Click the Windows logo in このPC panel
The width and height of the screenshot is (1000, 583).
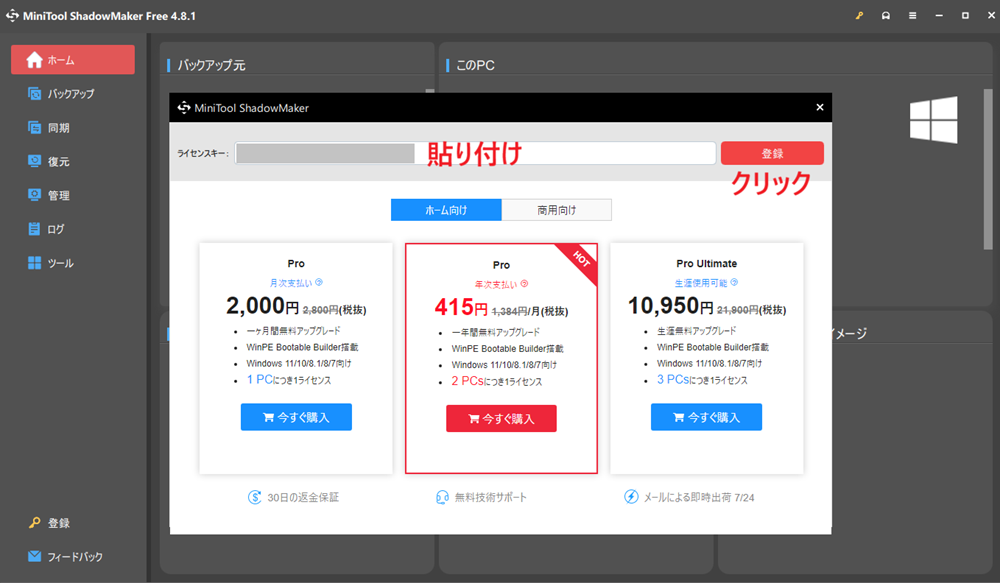tap(934, 119)
